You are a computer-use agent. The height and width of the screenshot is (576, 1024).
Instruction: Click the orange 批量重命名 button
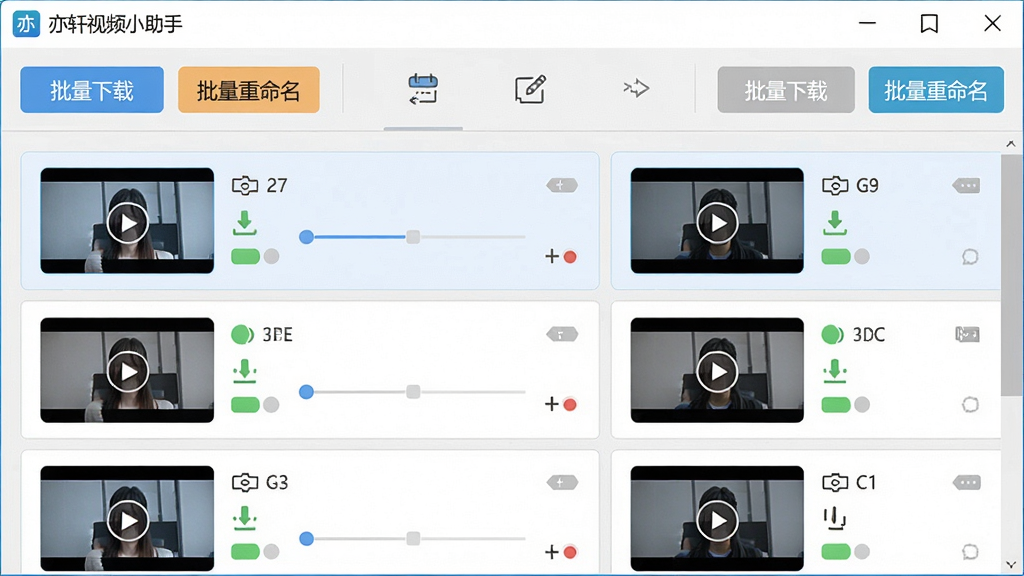(249, 89)
